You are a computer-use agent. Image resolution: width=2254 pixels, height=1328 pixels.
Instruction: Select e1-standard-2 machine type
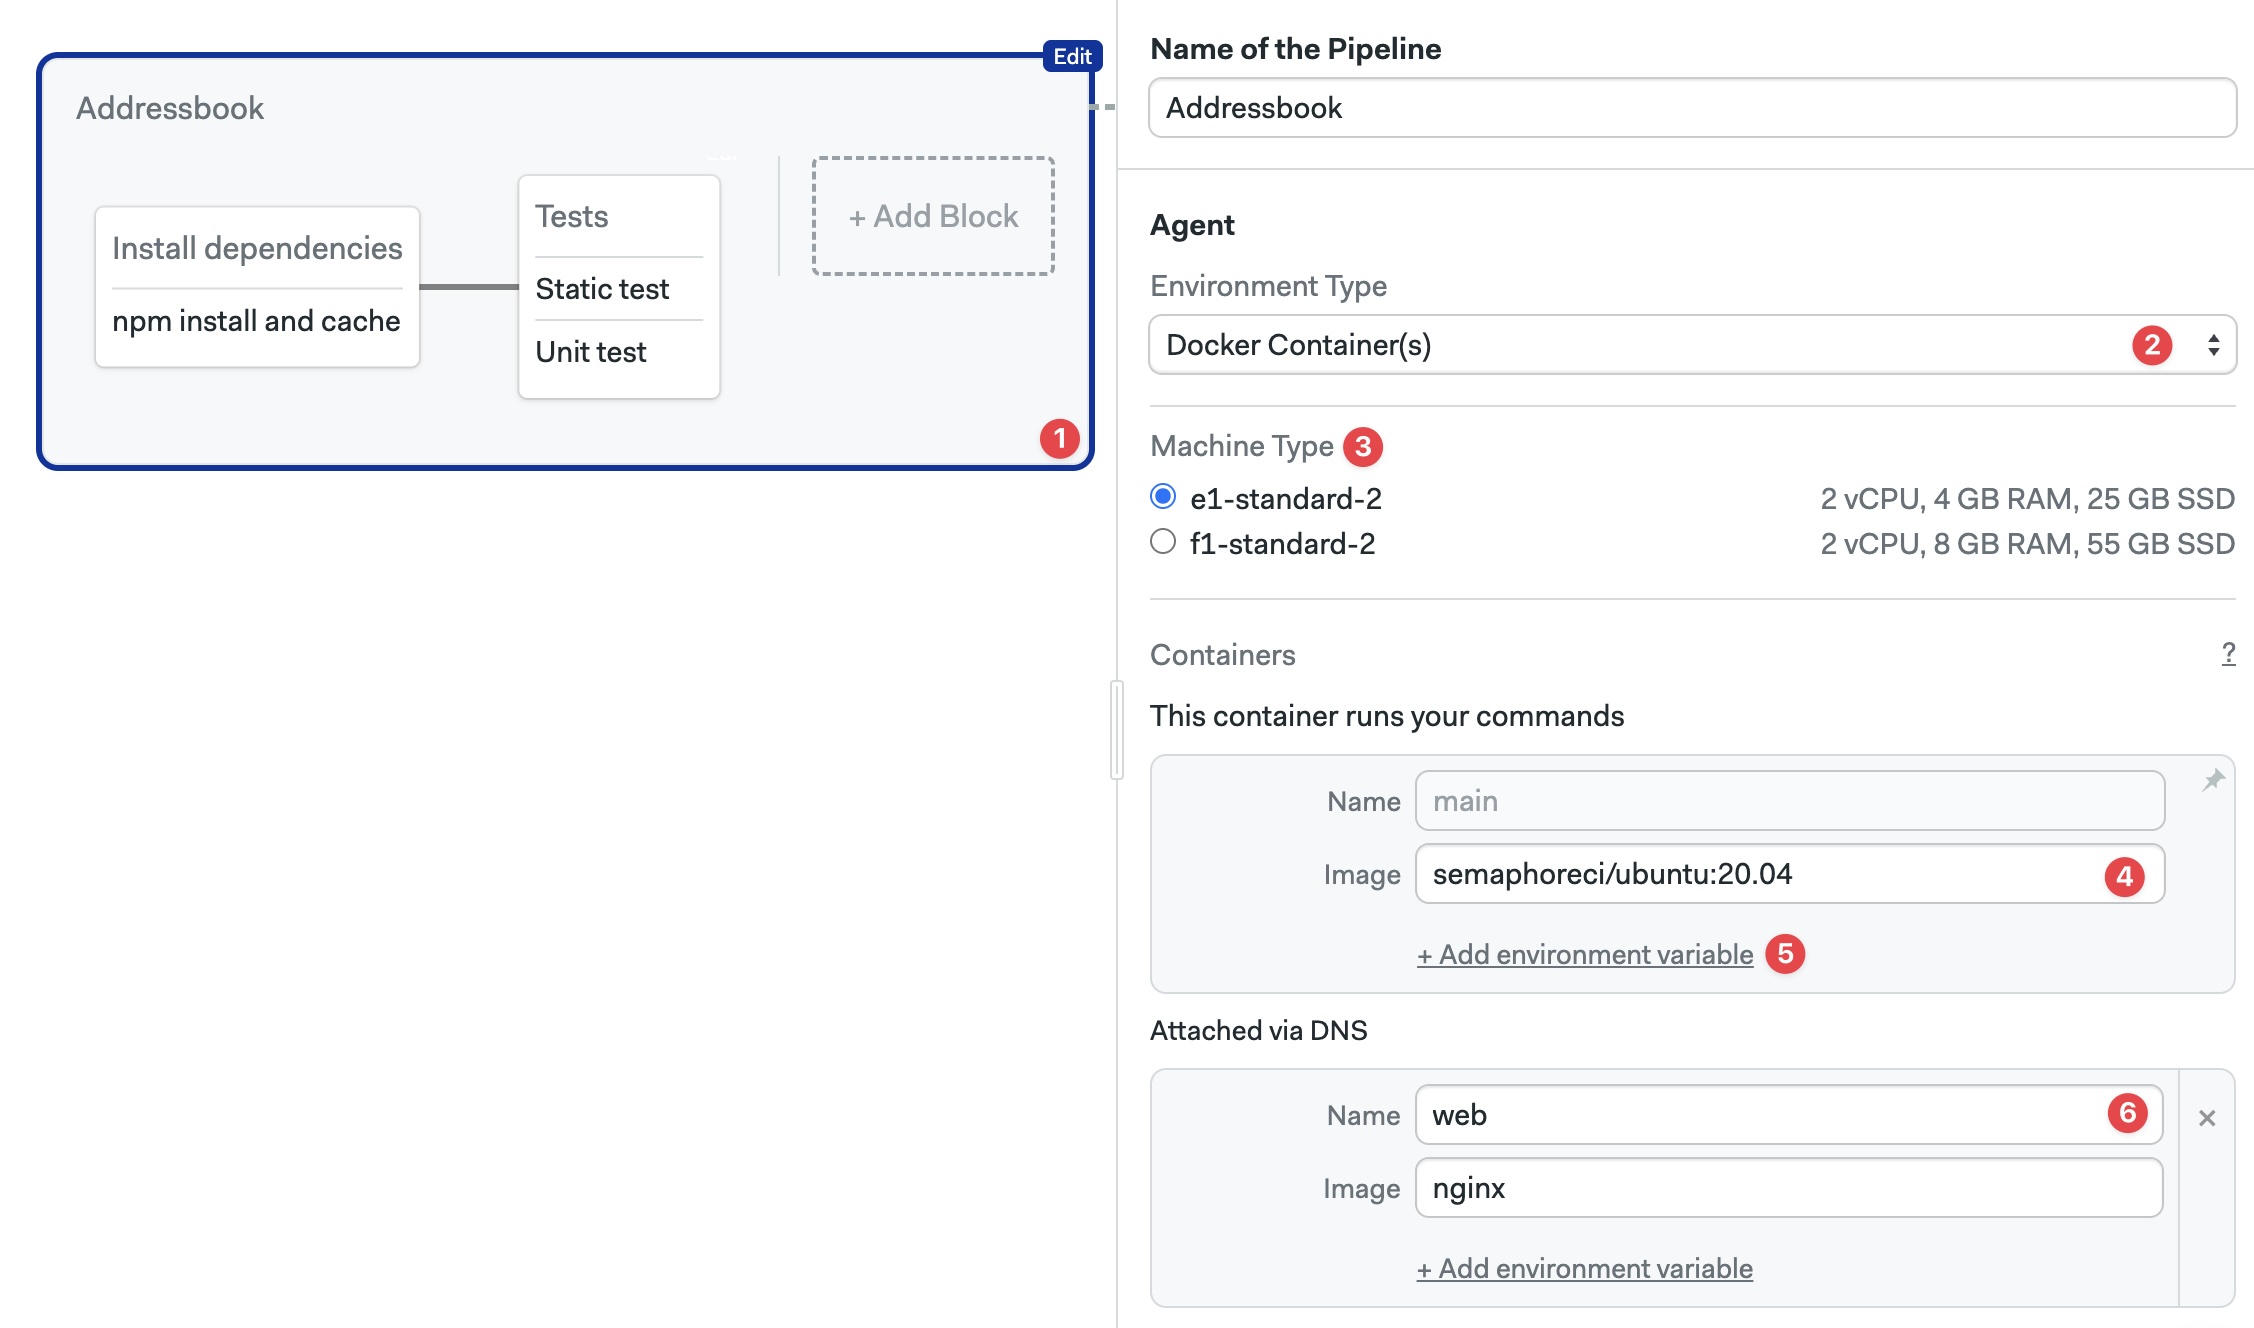(x=1163, y=497)
